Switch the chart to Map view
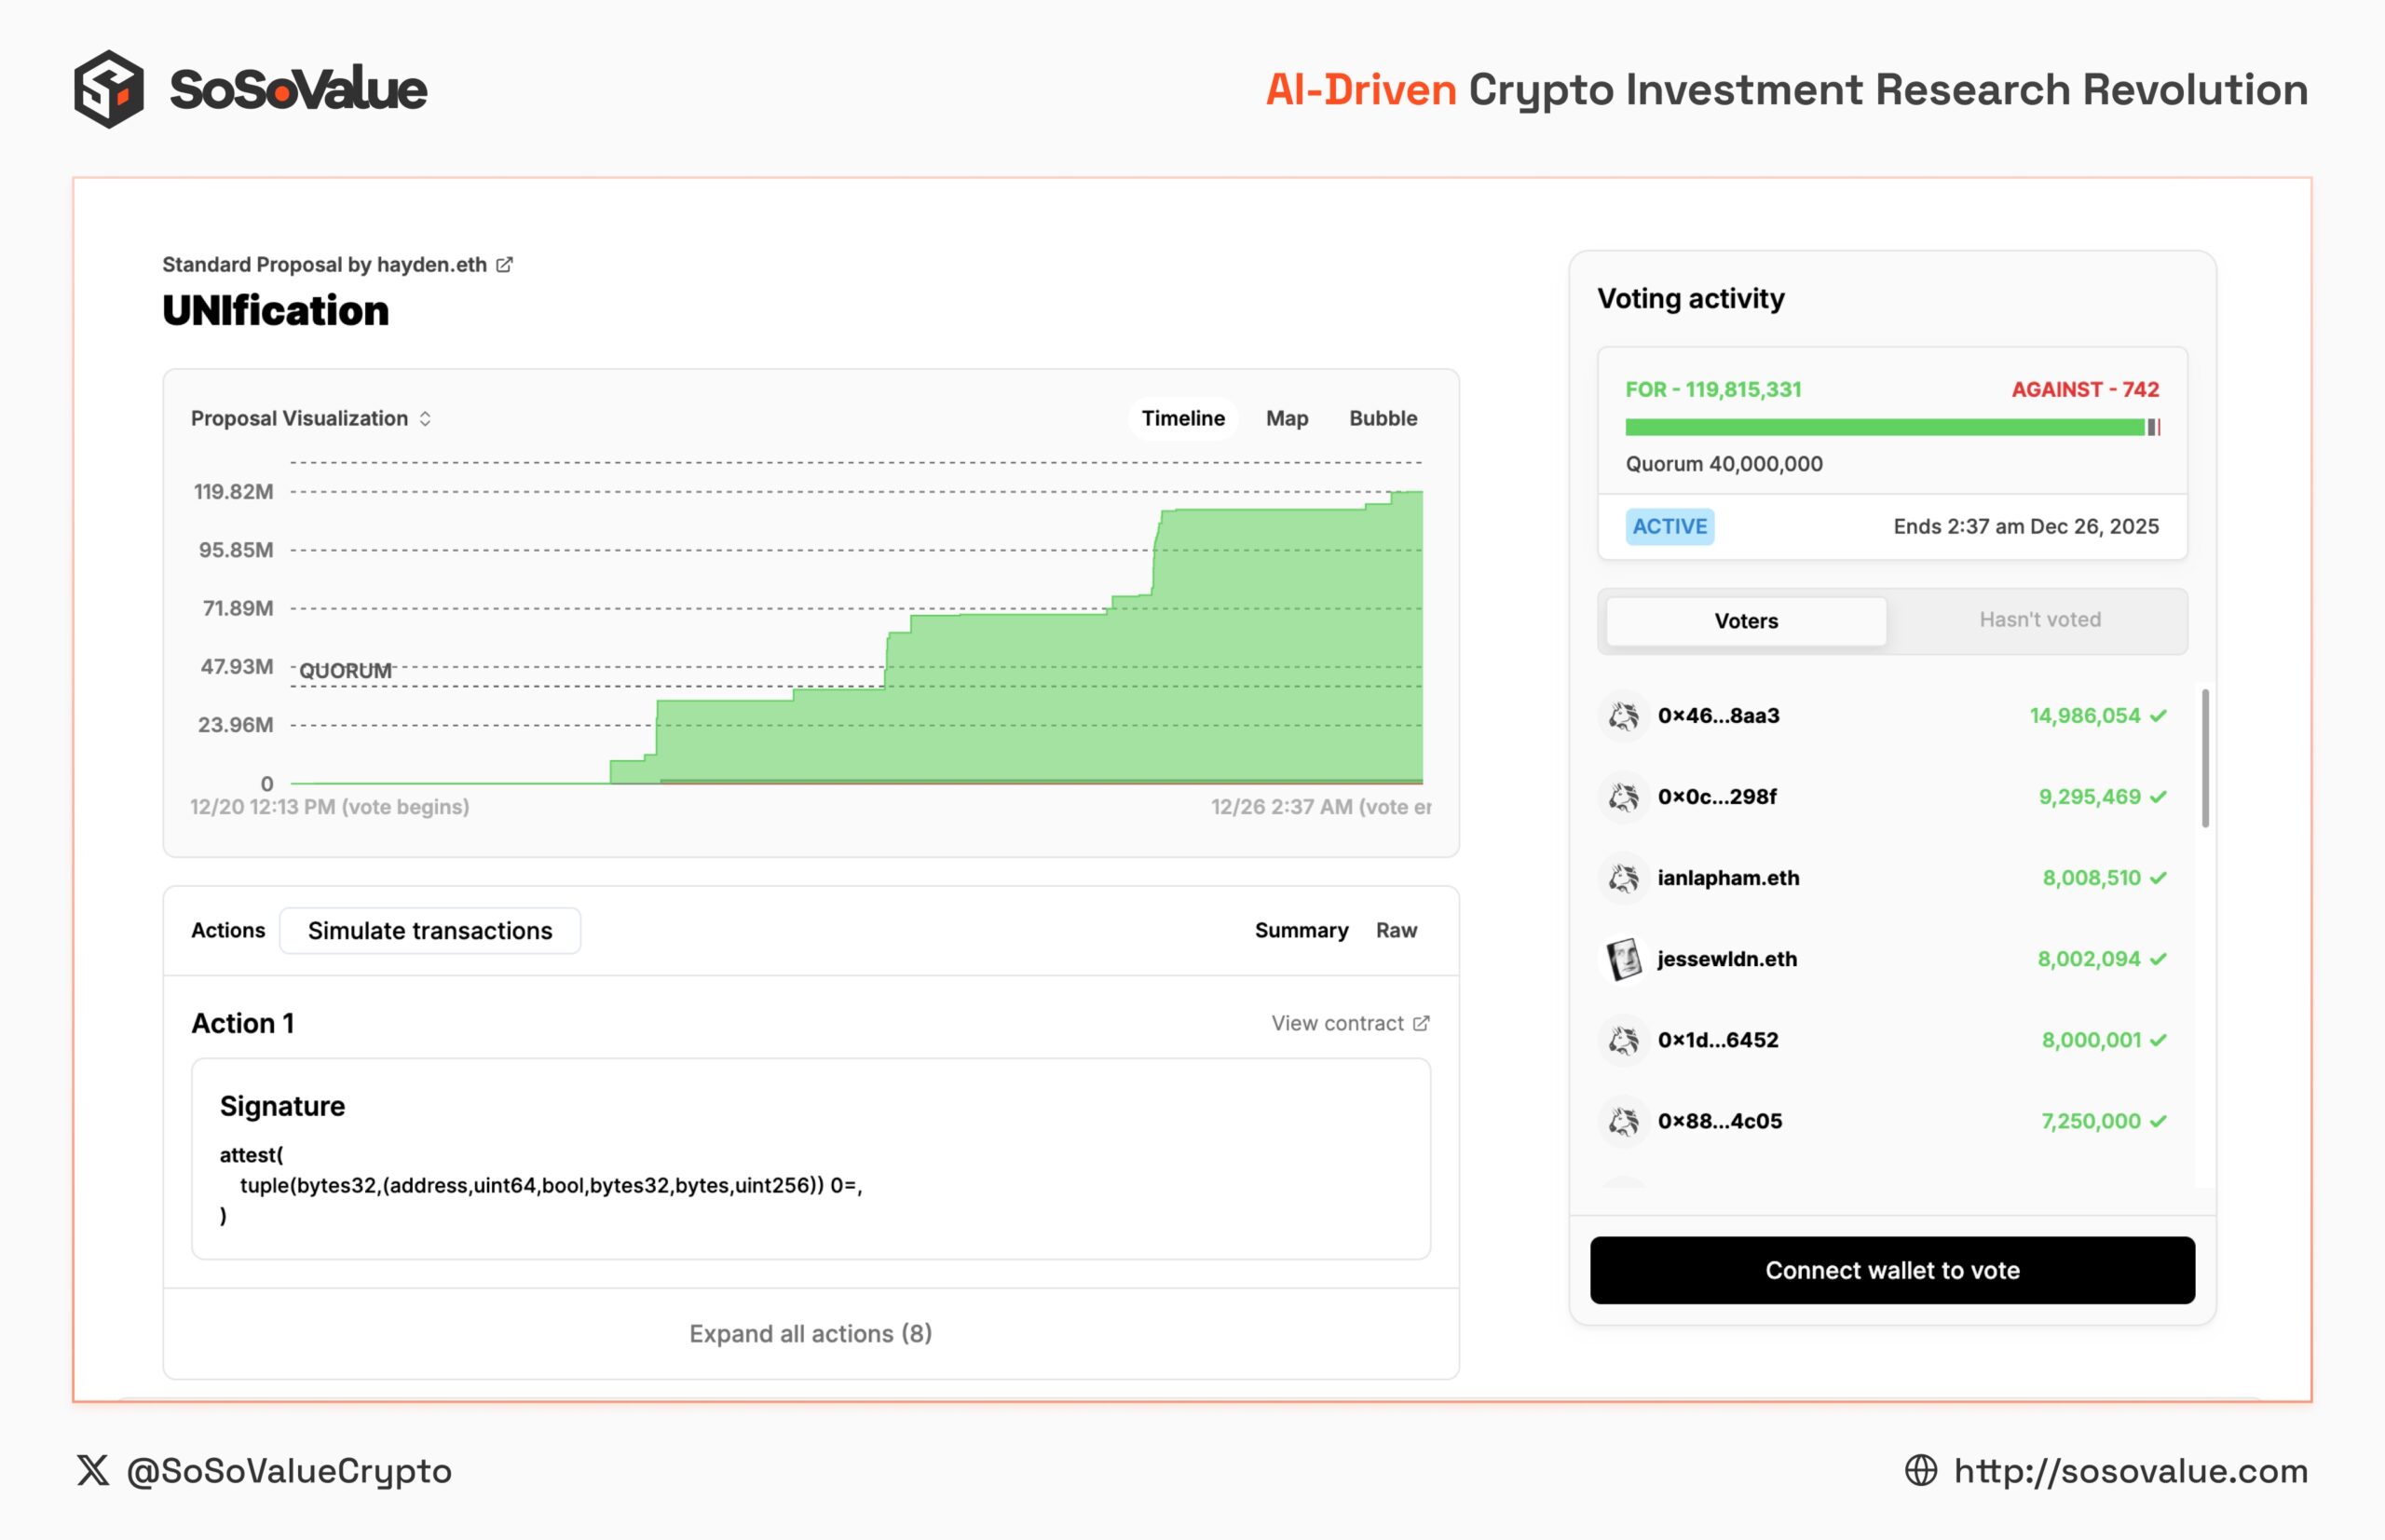Viewport: 2385px width, 1540px height. (x=1286, y=418)
